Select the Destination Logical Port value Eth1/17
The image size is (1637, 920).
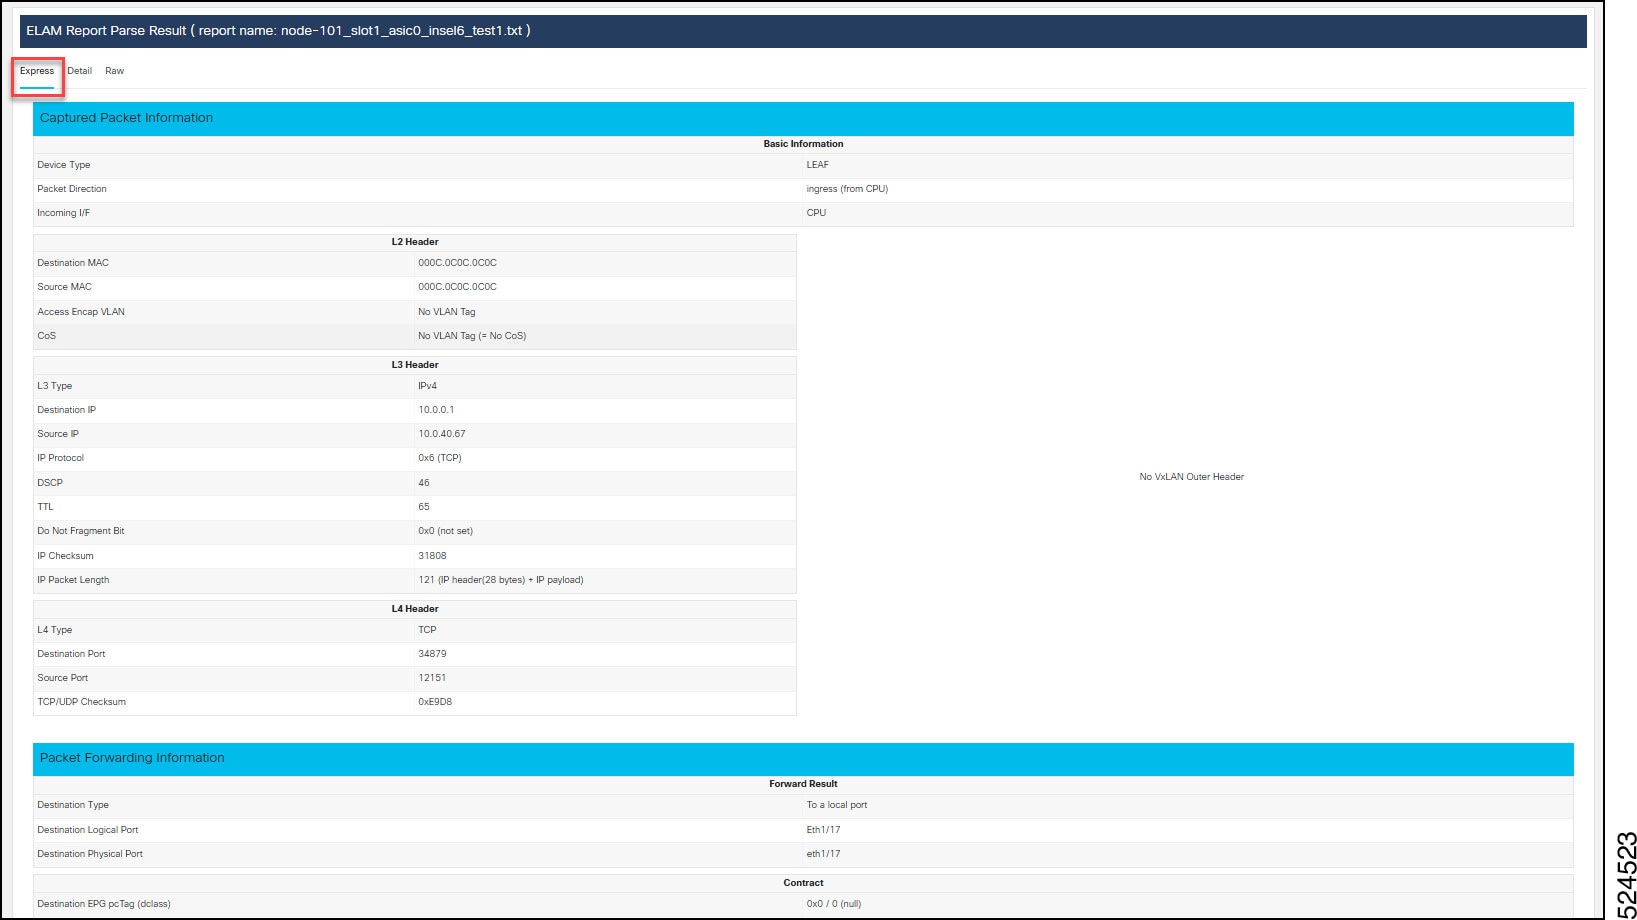822,829
